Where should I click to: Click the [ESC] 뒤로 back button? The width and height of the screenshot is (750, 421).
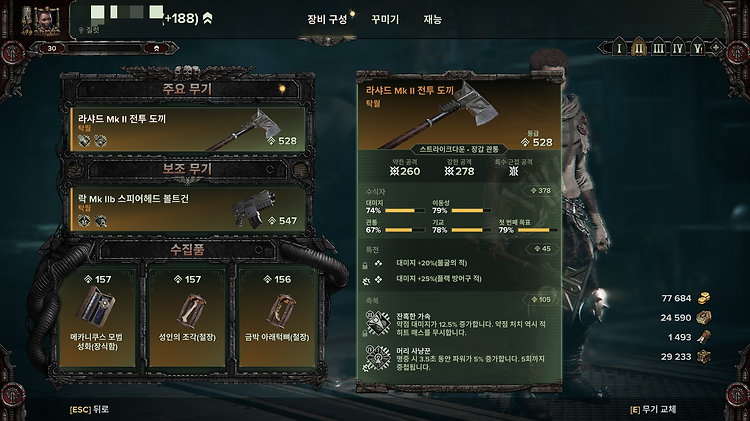pyautogui.click(x=89, y=410)
